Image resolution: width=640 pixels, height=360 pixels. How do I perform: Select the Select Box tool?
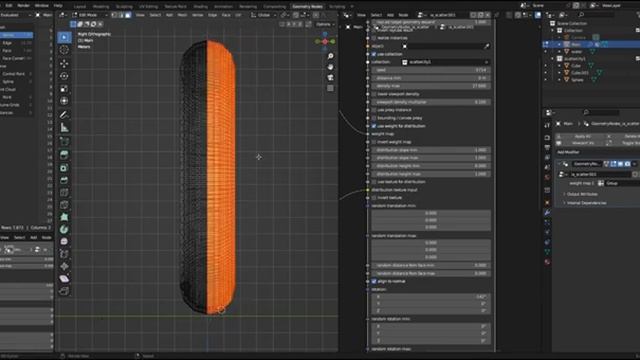coord(64,37)
